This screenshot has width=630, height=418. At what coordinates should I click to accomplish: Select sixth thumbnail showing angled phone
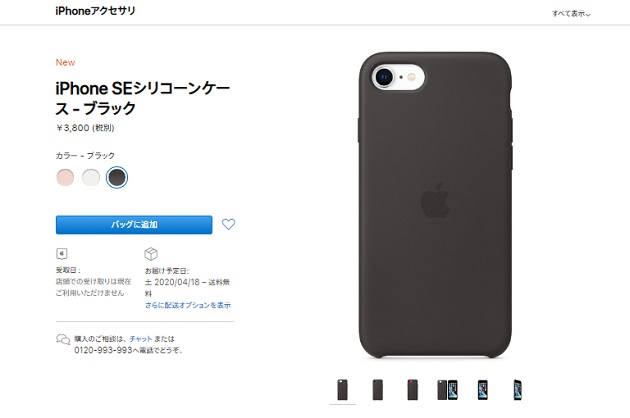tap(518, 390)
